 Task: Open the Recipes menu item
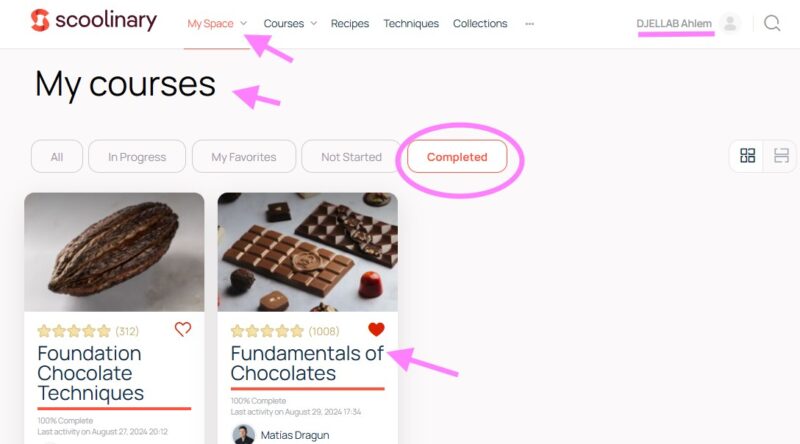click(x=350, y=23)
